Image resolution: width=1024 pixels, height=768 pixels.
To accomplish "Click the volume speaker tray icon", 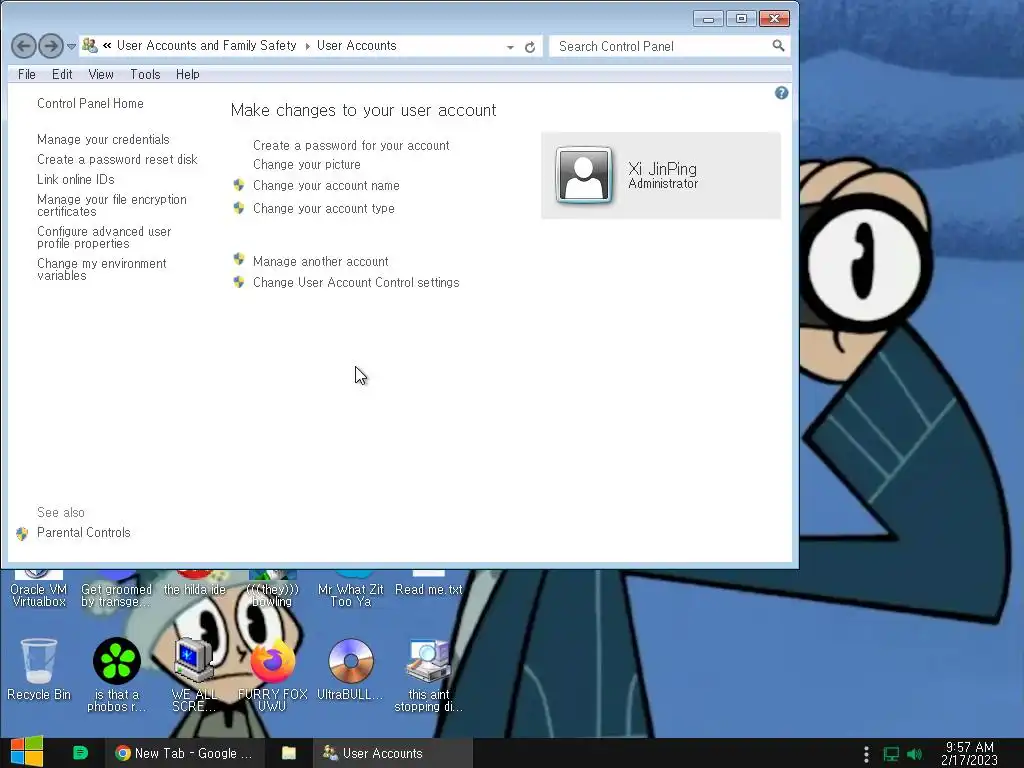I will 915,754.
